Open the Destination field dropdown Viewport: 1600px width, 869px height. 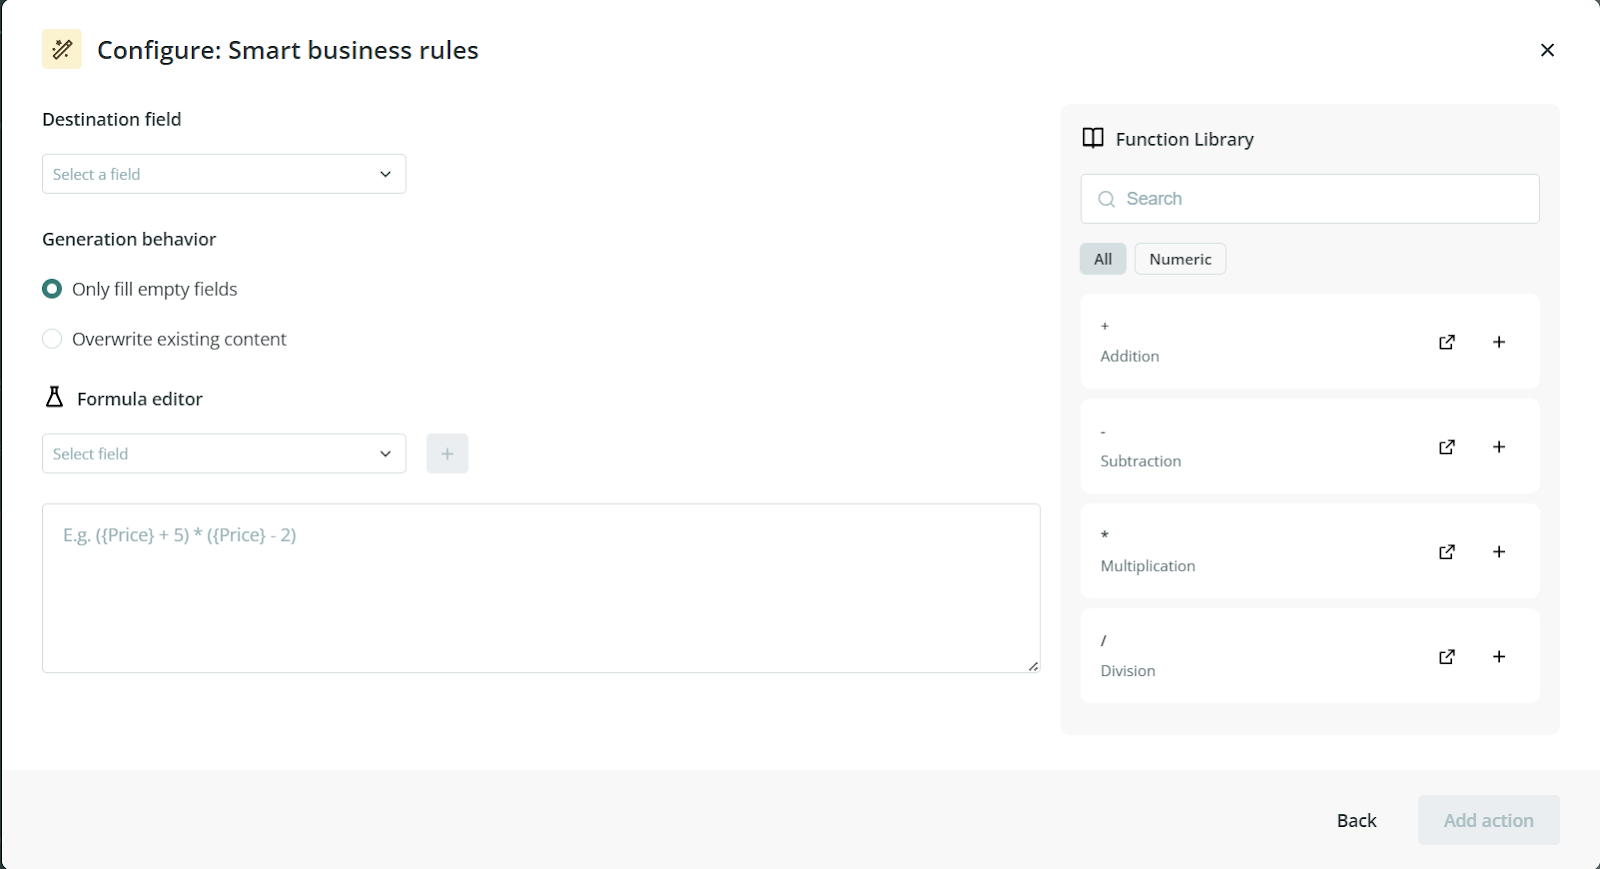224,174
